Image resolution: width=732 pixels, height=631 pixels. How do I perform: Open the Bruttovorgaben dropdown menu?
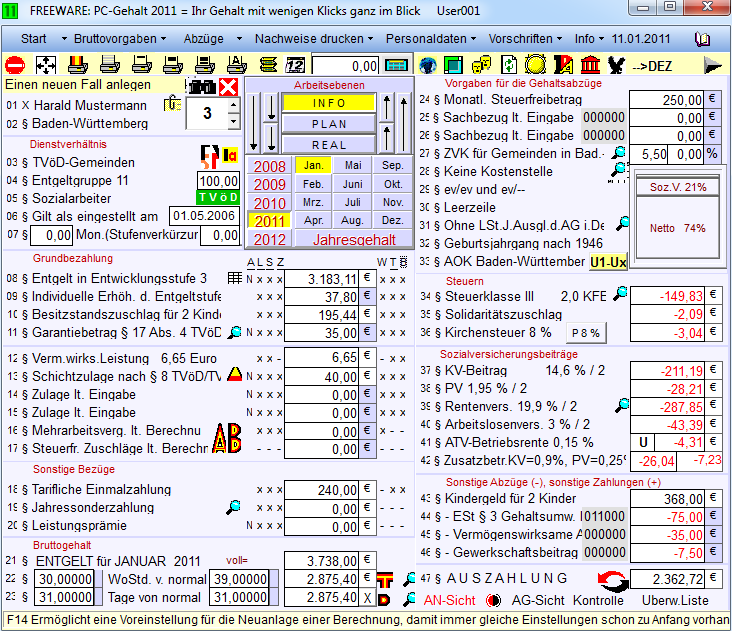tap(121, 39)
